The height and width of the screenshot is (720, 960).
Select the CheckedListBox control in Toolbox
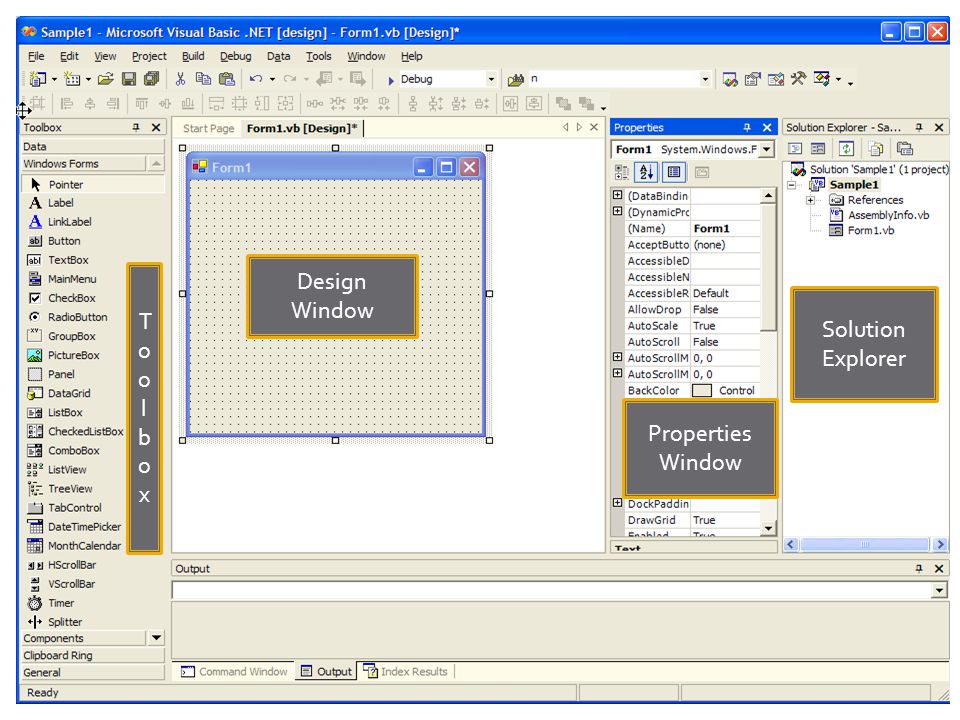coord(75,432)
